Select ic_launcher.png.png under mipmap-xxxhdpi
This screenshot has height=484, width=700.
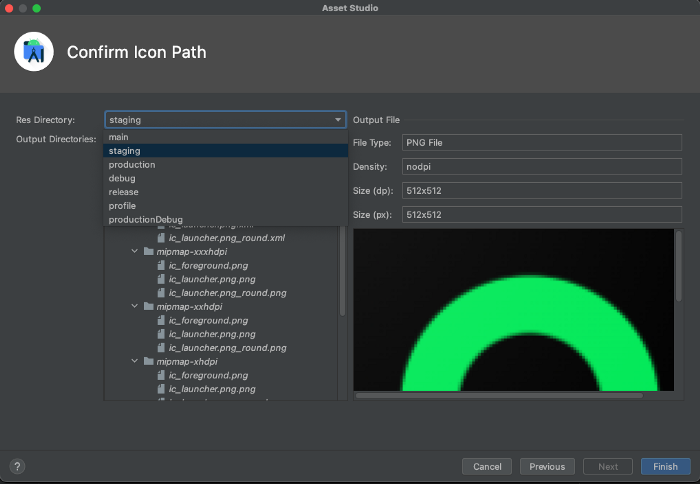(x=212, y=279)
